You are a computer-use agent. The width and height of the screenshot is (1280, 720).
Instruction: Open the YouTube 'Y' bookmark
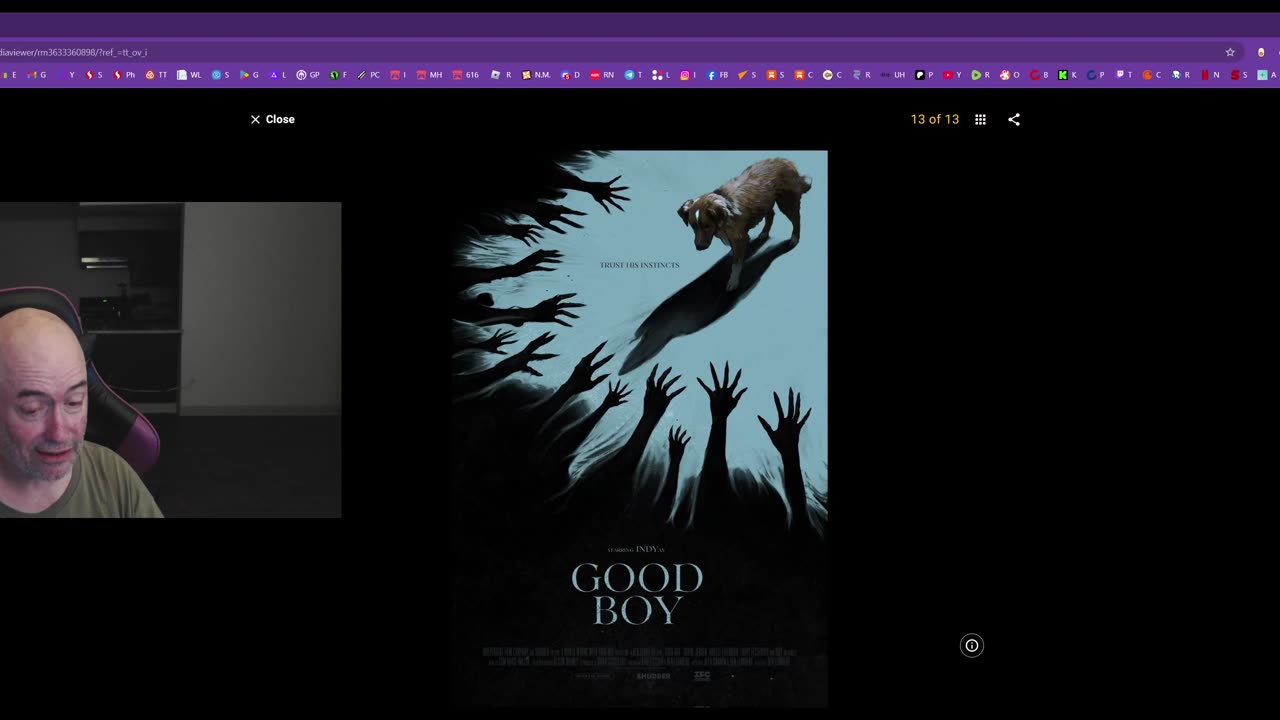[x=952, y=75]
